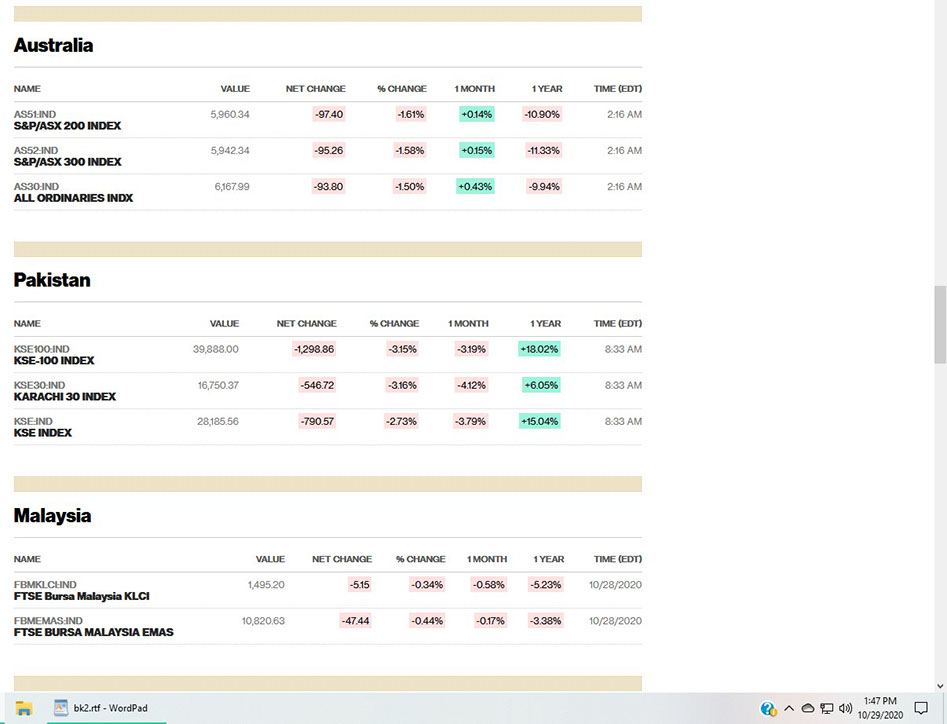947x724 pixels.
Task: Click the 2:16 AM time in AS51:IND row
Action: tap(624, 114)
